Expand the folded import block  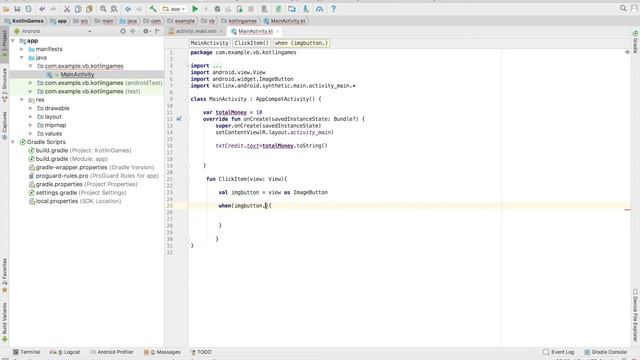click(217, 66)
